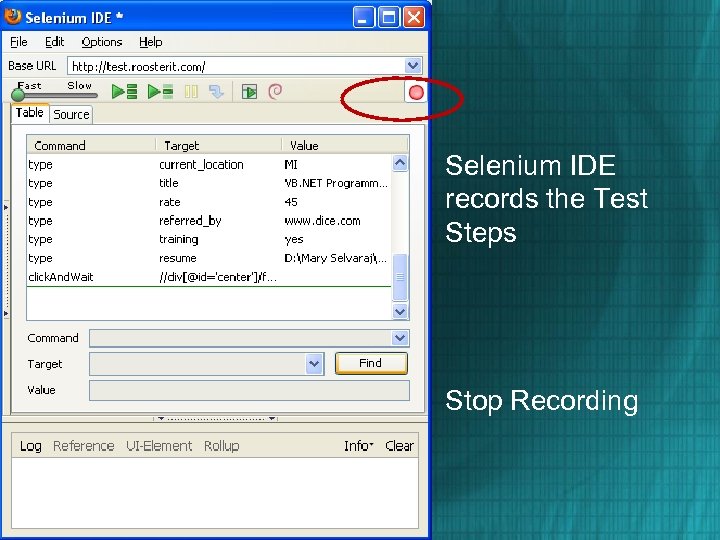This screenshot has height=540, width=720.
Task: Click the Value column header
Action: (344, 146)
